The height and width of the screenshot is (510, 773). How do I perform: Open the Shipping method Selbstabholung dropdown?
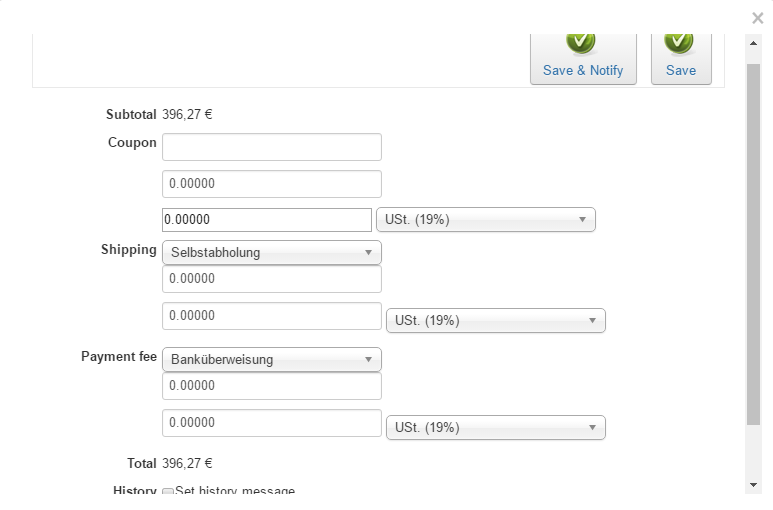(x=271, y=253)
